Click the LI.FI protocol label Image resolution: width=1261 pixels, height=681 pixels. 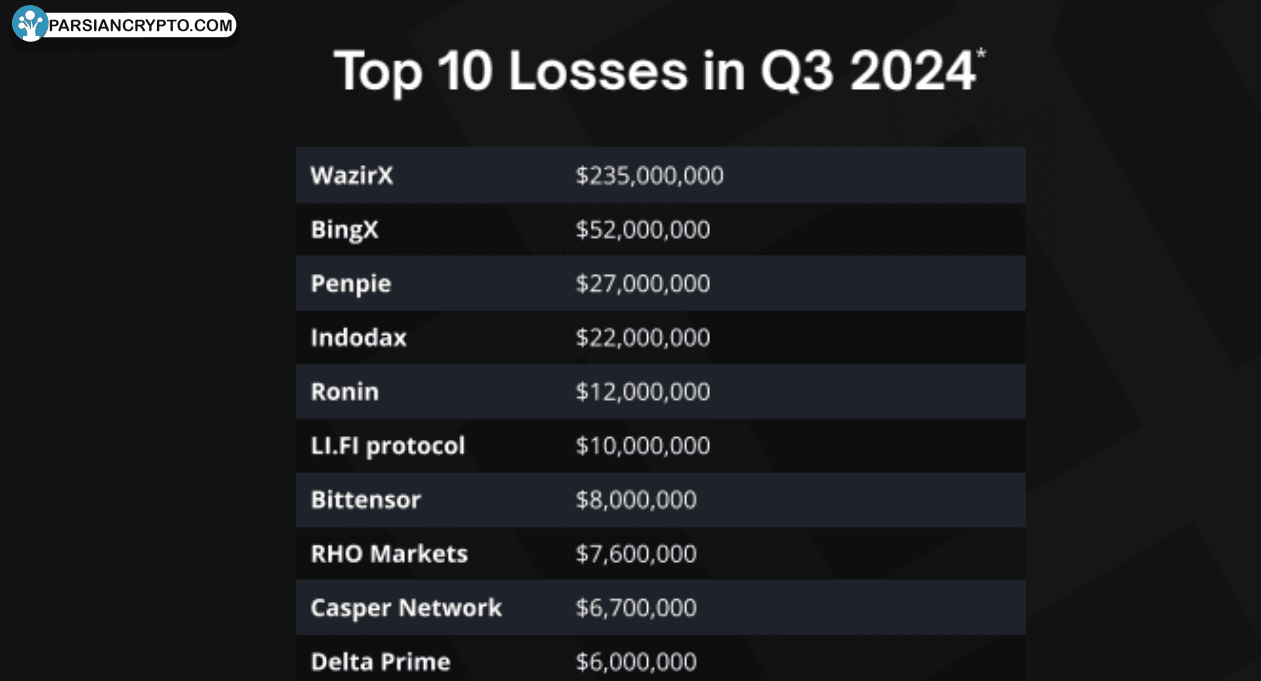click(387, 446)
